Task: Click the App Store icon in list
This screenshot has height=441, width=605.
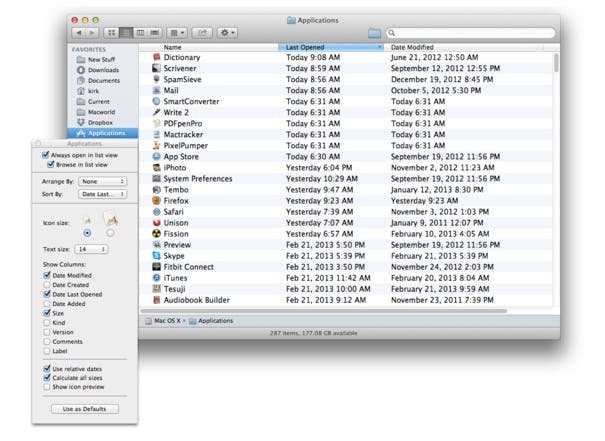Action: tap(156, 157)
